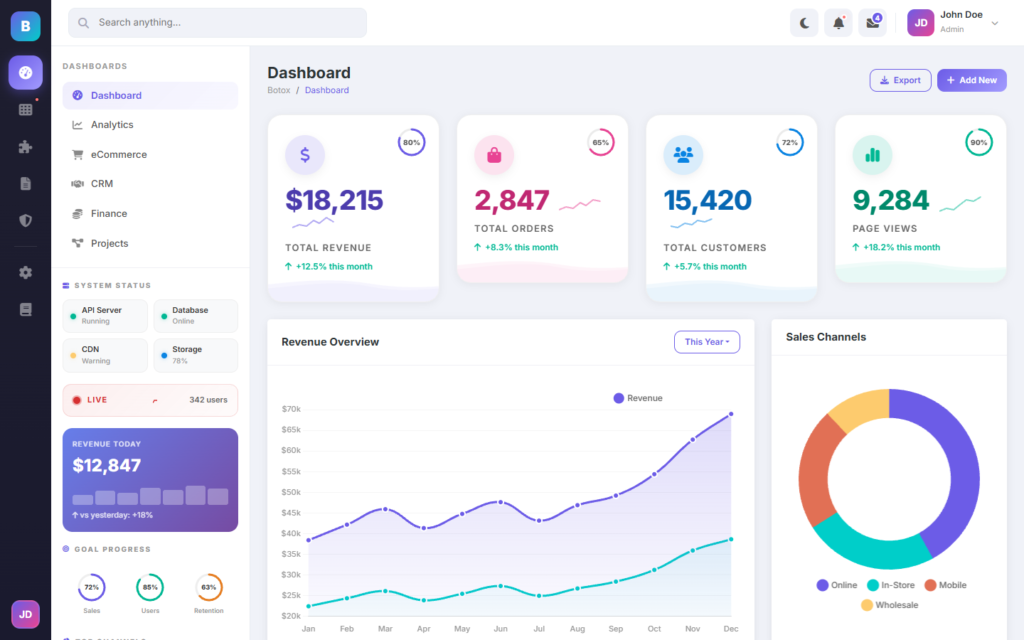This screenshot has height=640, width=1024.
Task: Toggle Mobile legend in Sales Channels
Action: pos(945,585)
